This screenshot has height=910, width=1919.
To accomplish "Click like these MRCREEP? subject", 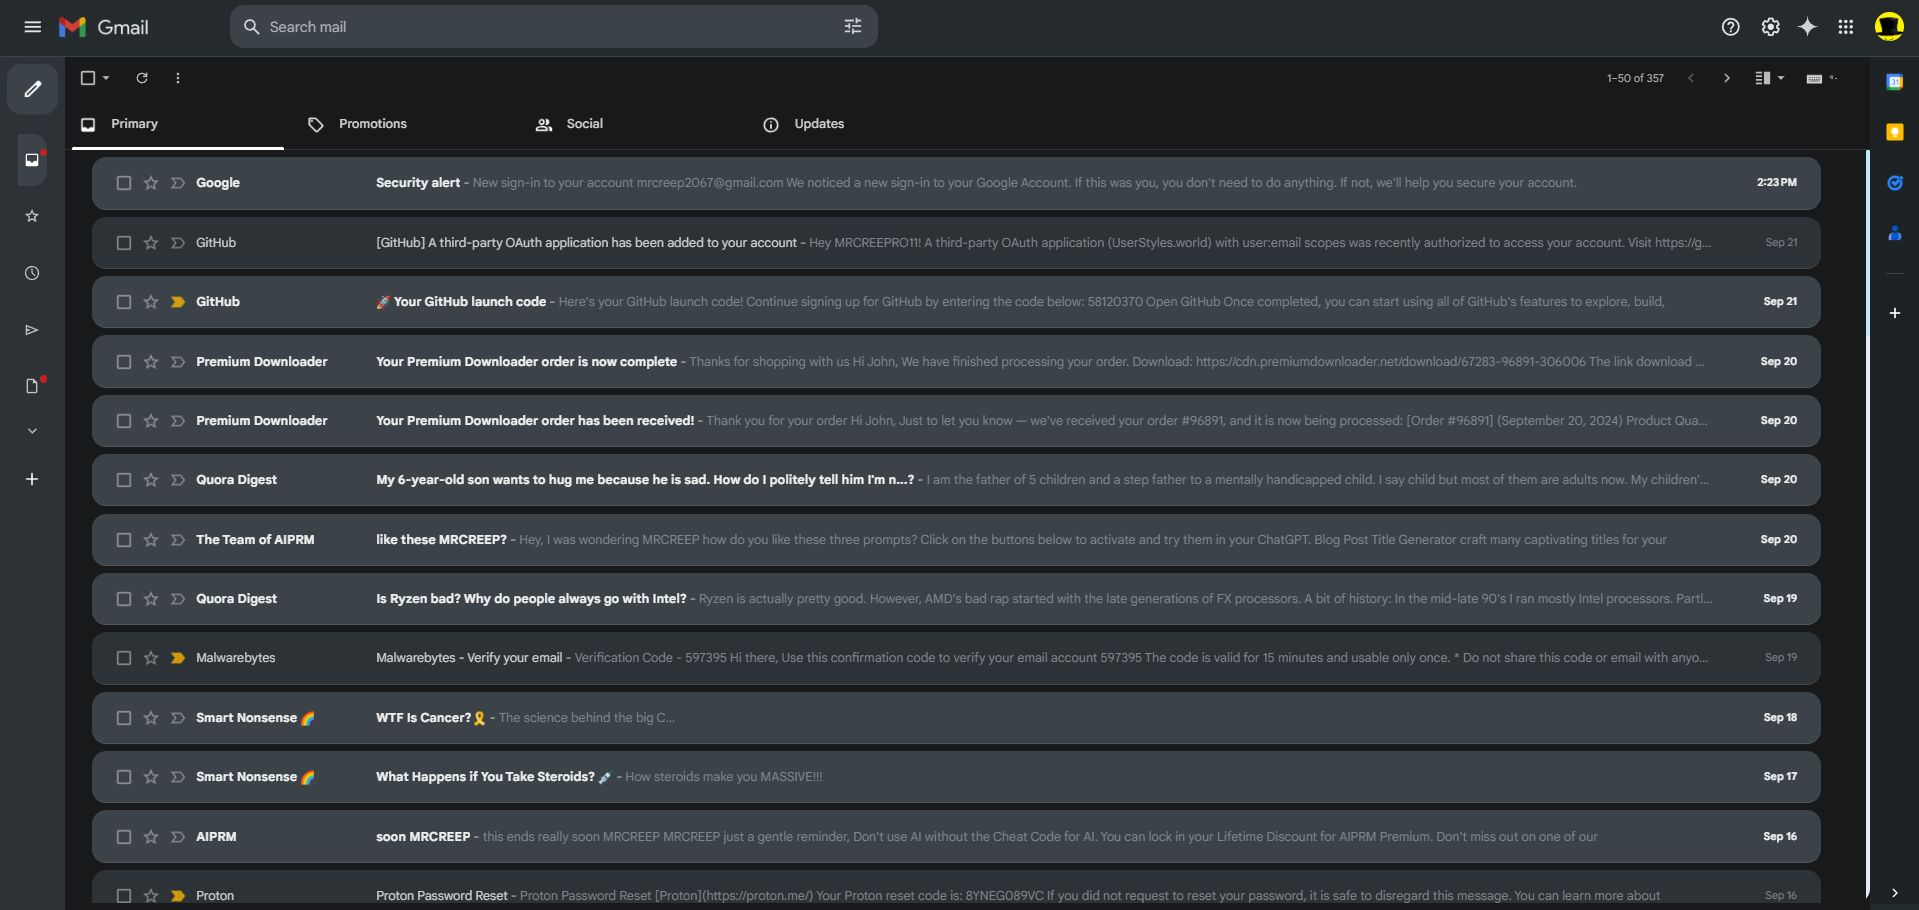I will tap(441, 540).
